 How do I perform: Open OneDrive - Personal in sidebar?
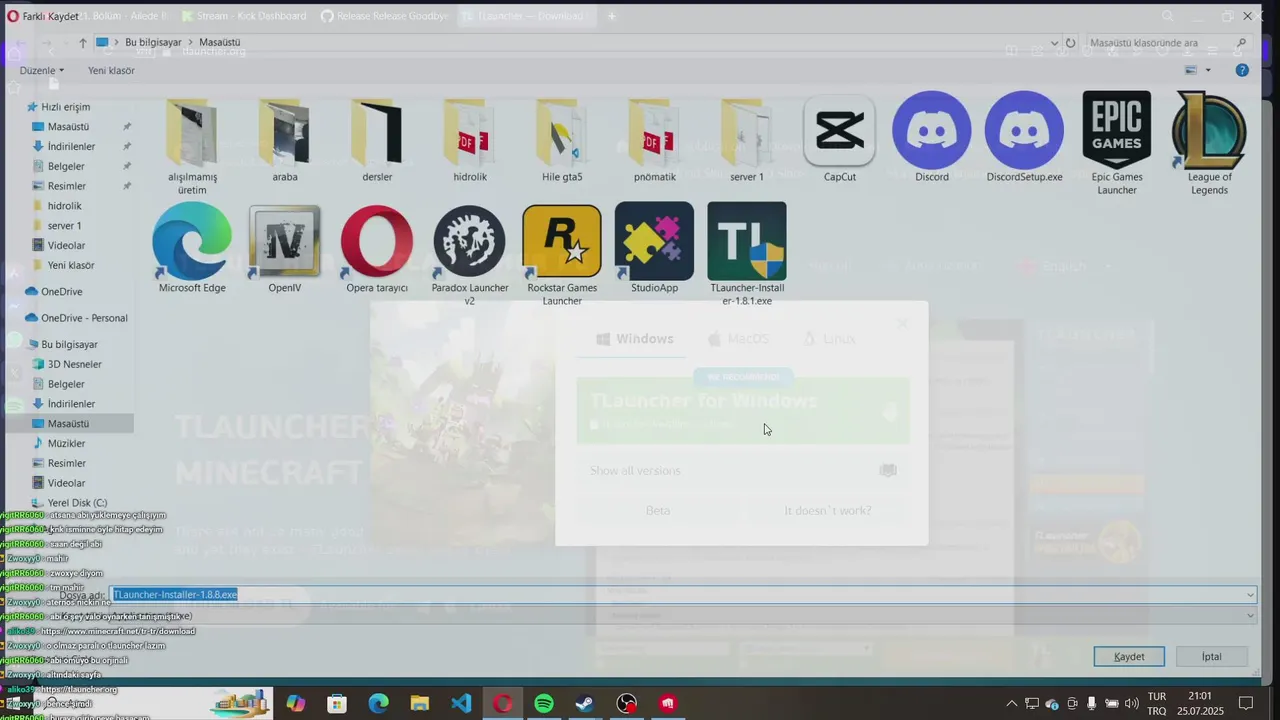84,318
